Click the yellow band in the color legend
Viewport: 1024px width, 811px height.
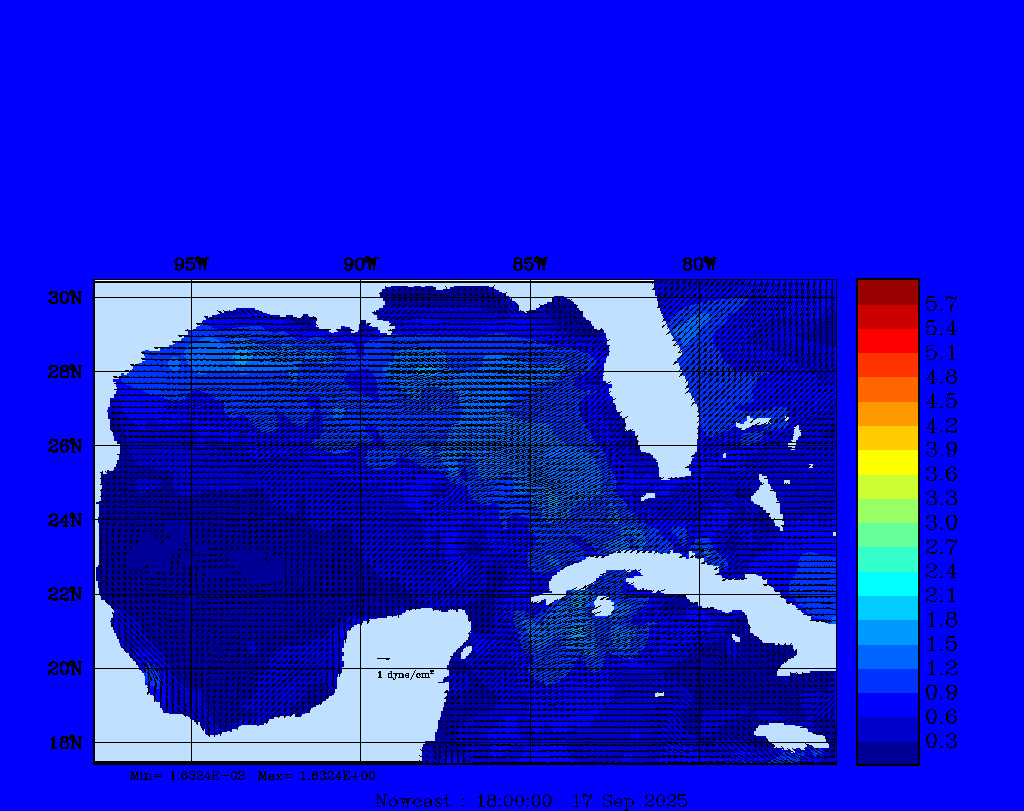(x=887, y=462)
